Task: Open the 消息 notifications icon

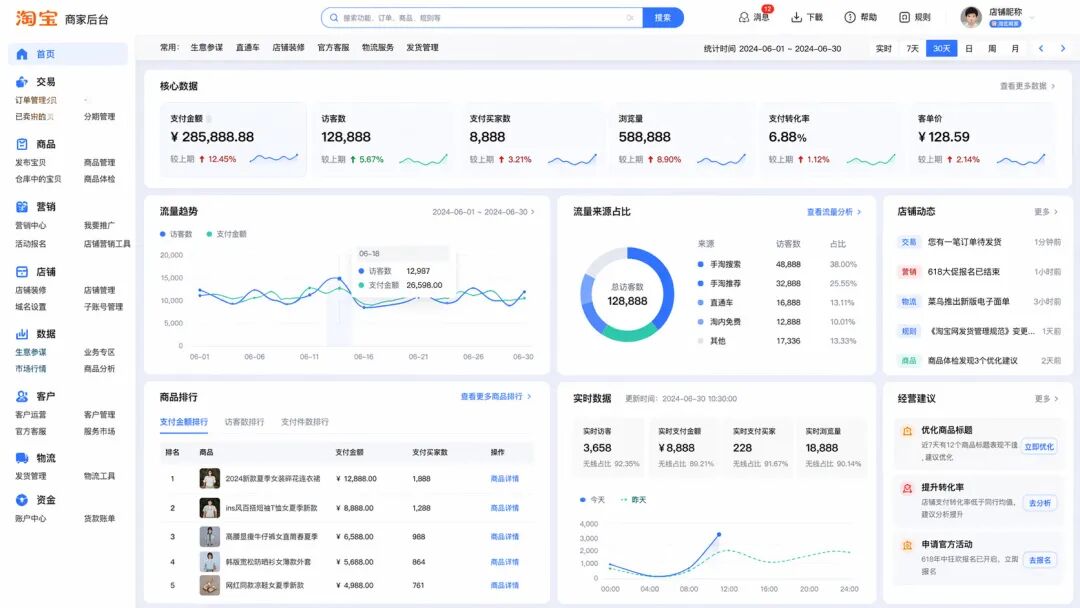Action: [x=744, y=17]
